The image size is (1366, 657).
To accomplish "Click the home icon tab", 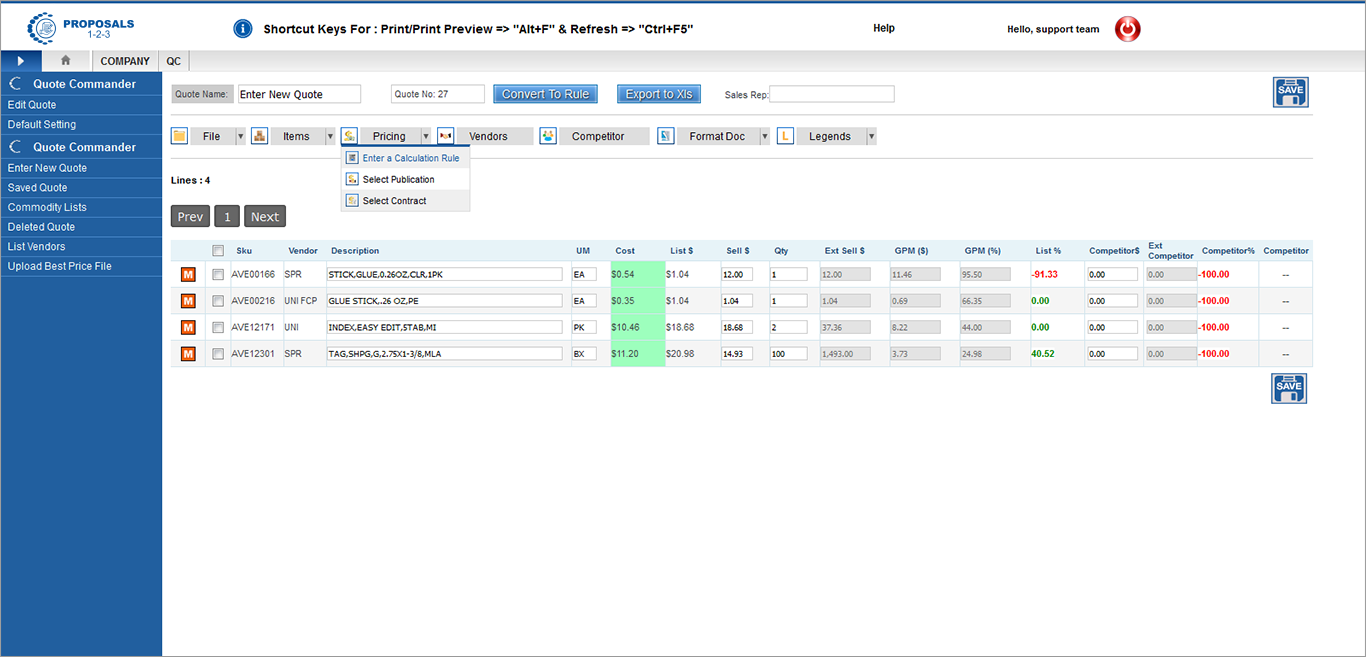I will 66,61.
